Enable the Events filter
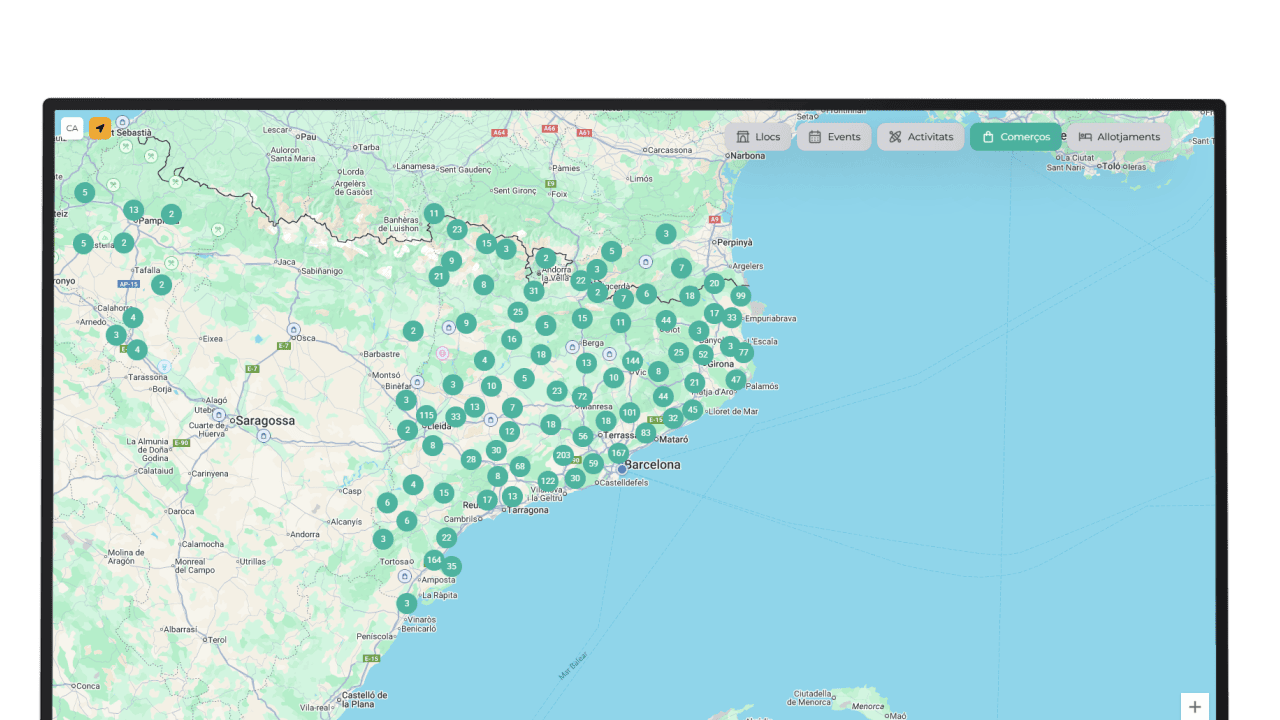The width and height of the screenshot is (1280, 720). 835,136
